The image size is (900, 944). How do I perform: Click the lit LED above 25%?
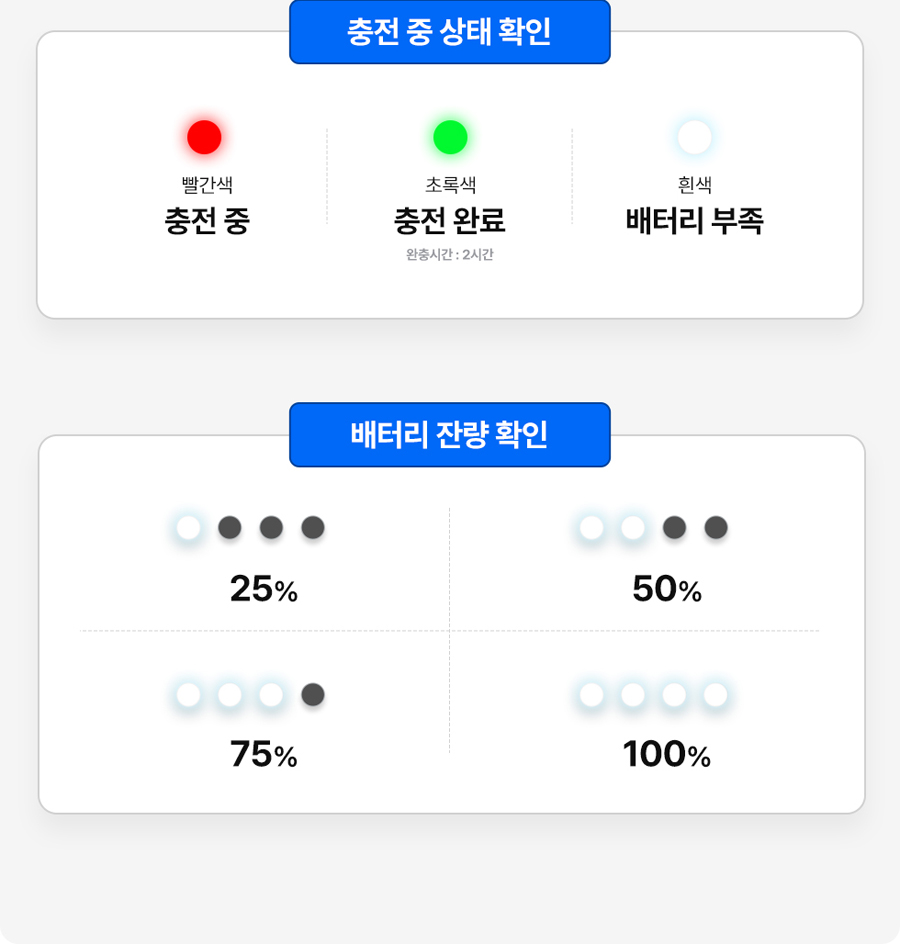188,527
